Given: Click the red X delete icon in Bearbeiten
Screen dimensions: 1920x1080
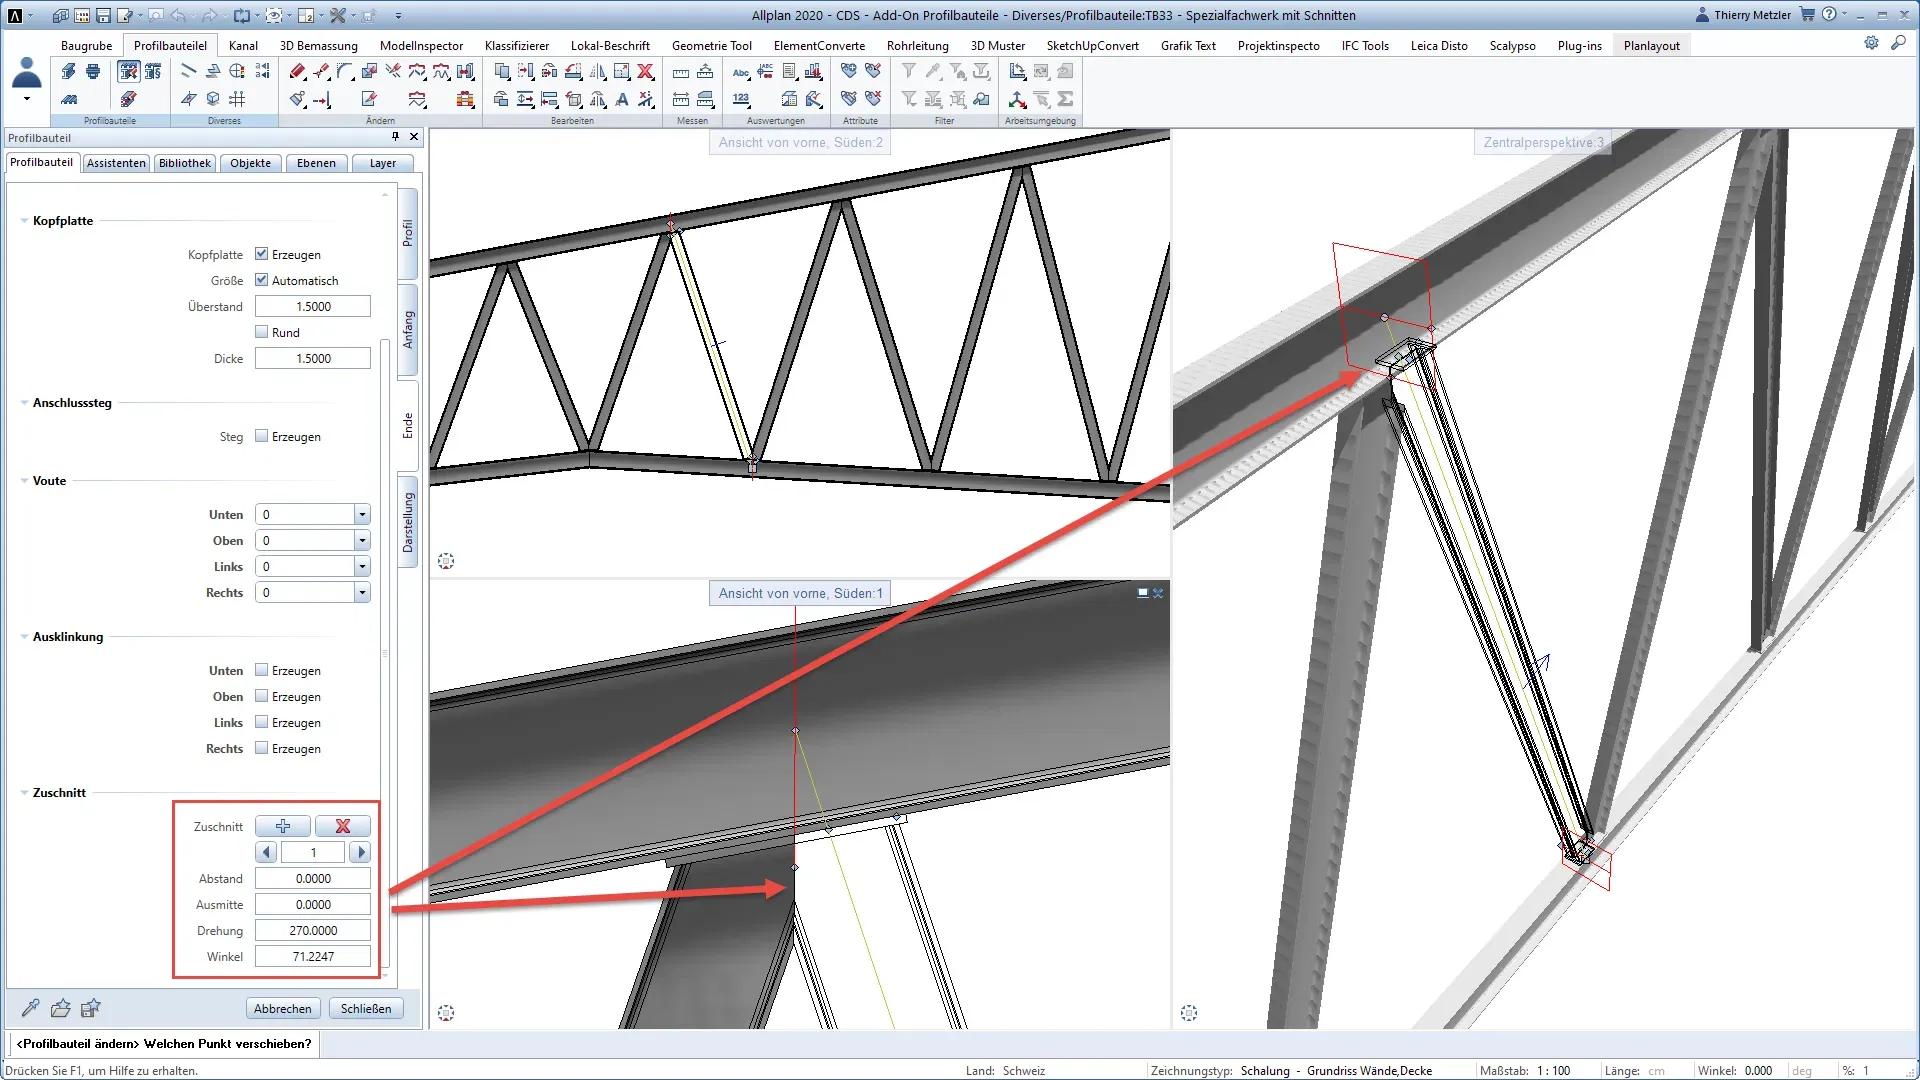Looking at the screenshot, I should (646, 72).
